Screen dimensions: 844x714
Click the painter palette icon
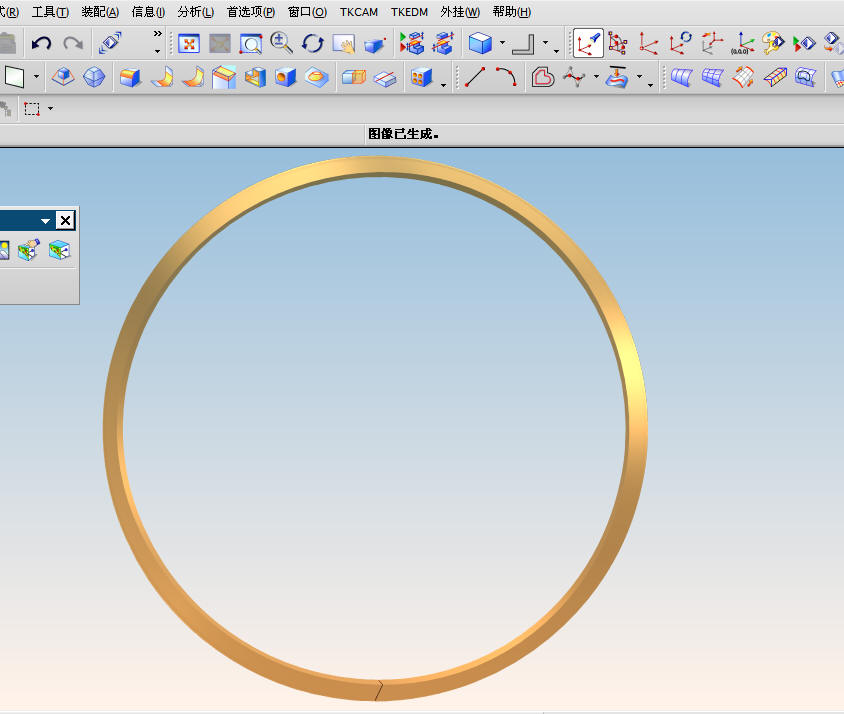(773, 43)
